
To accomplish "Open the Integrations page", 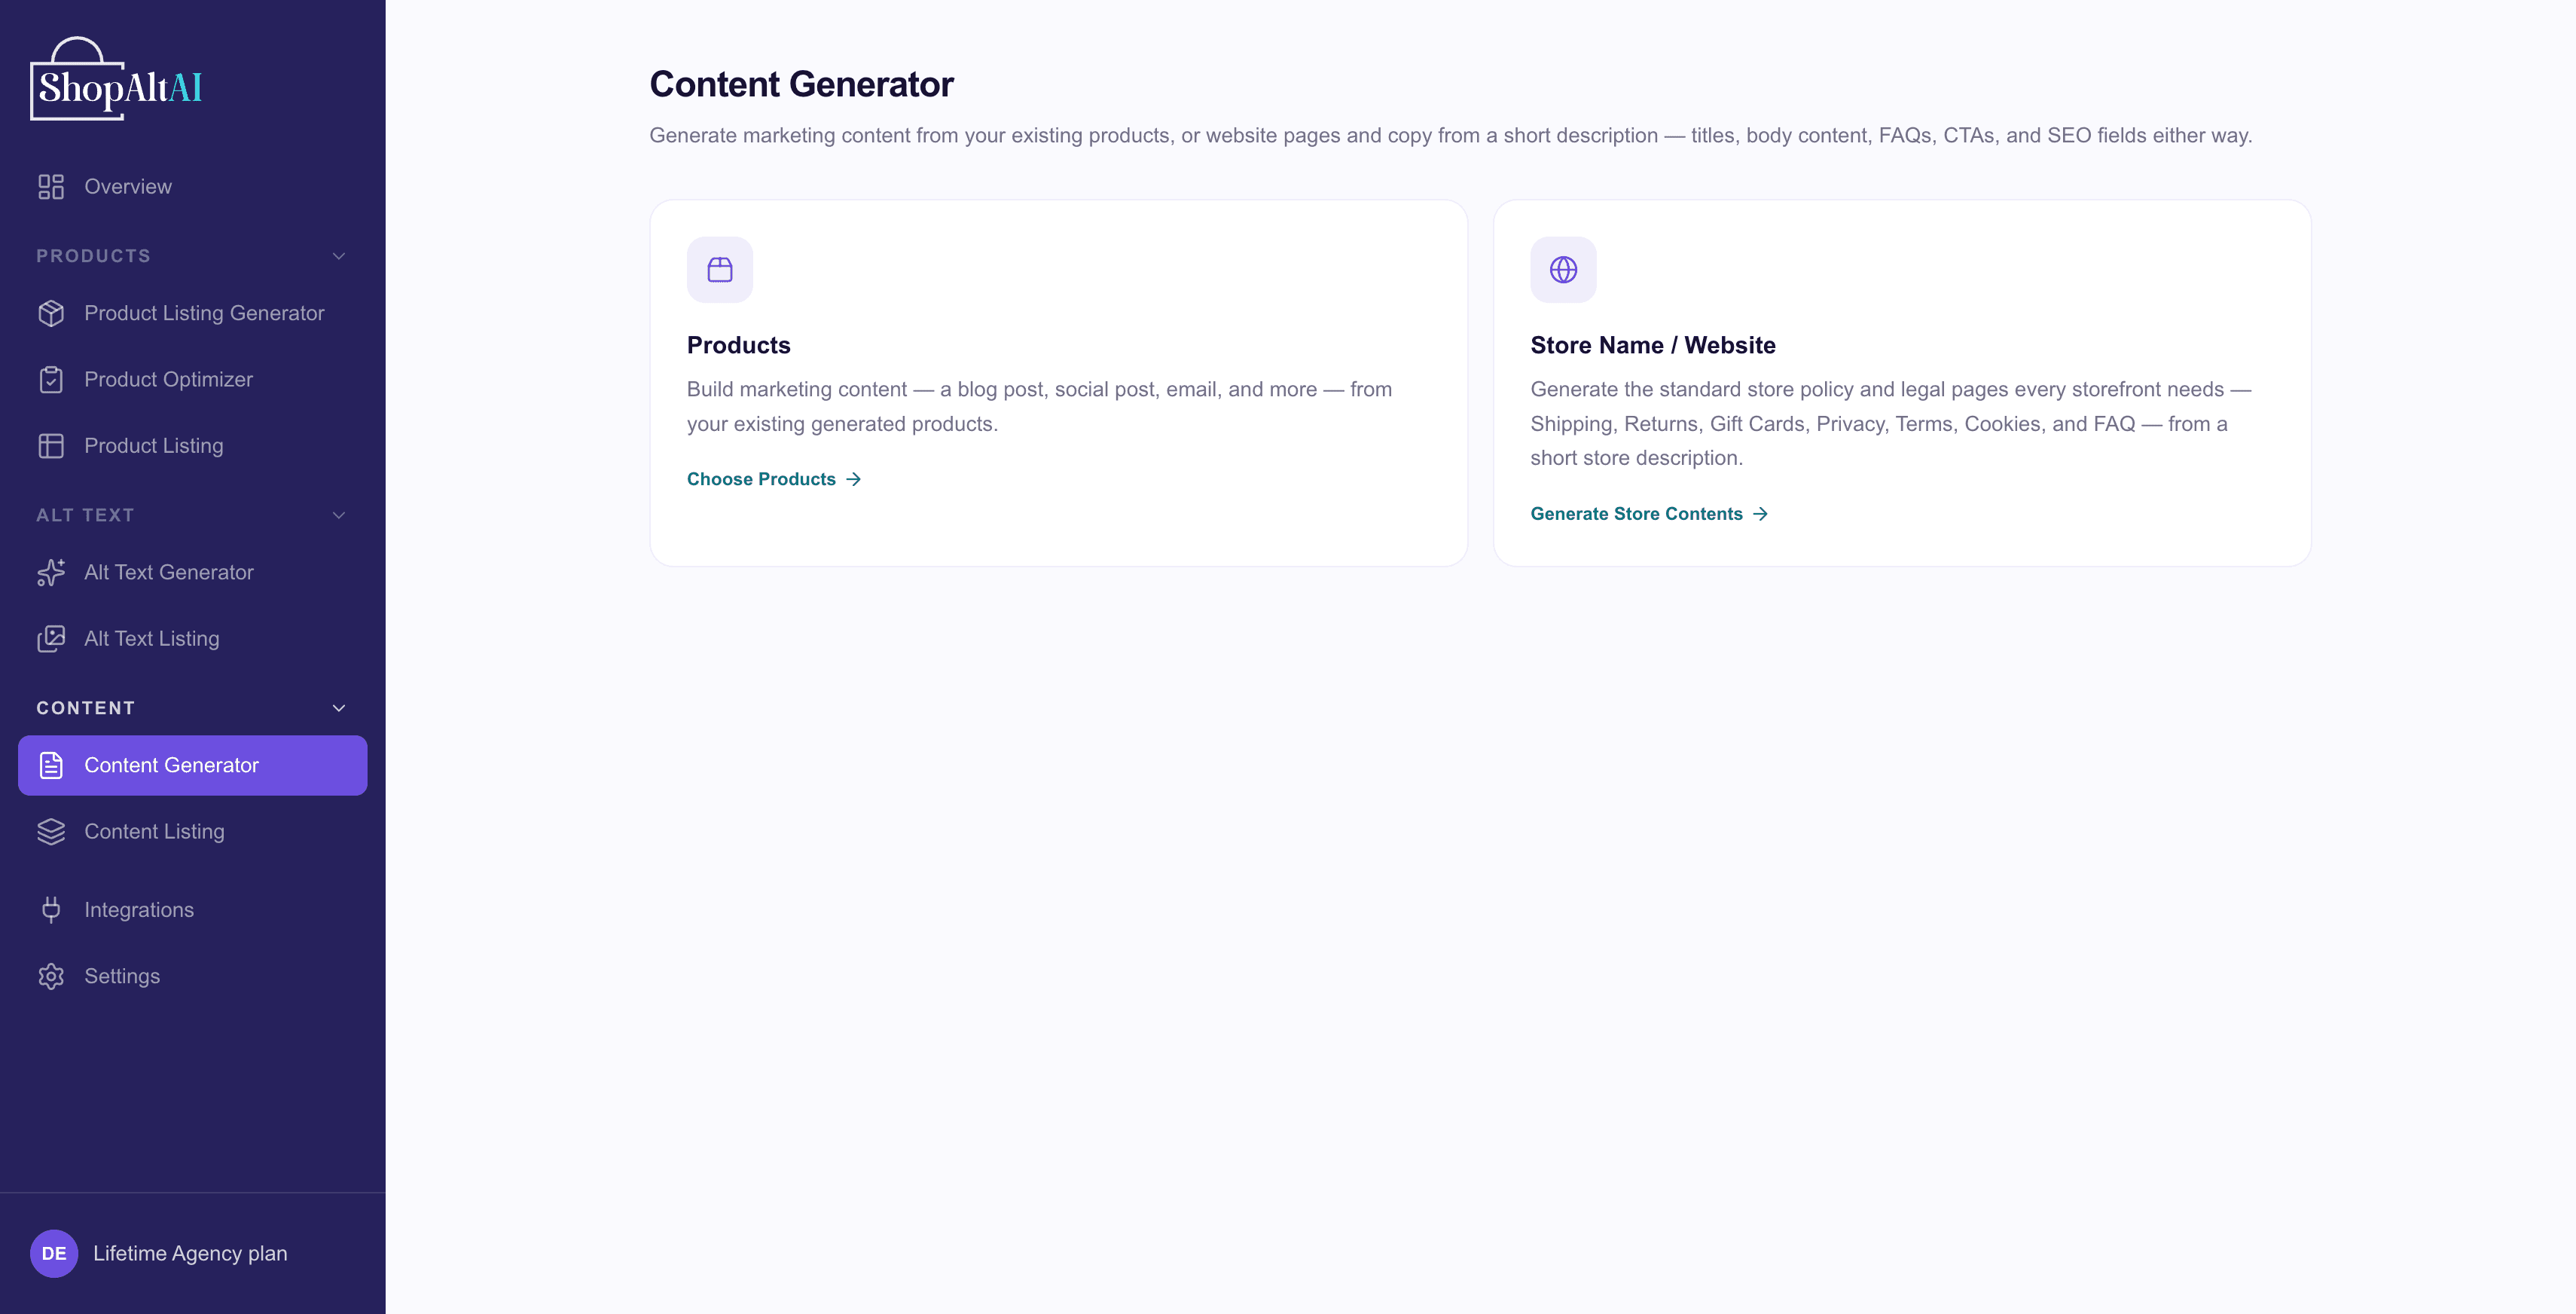I will [x=192, y=910].
